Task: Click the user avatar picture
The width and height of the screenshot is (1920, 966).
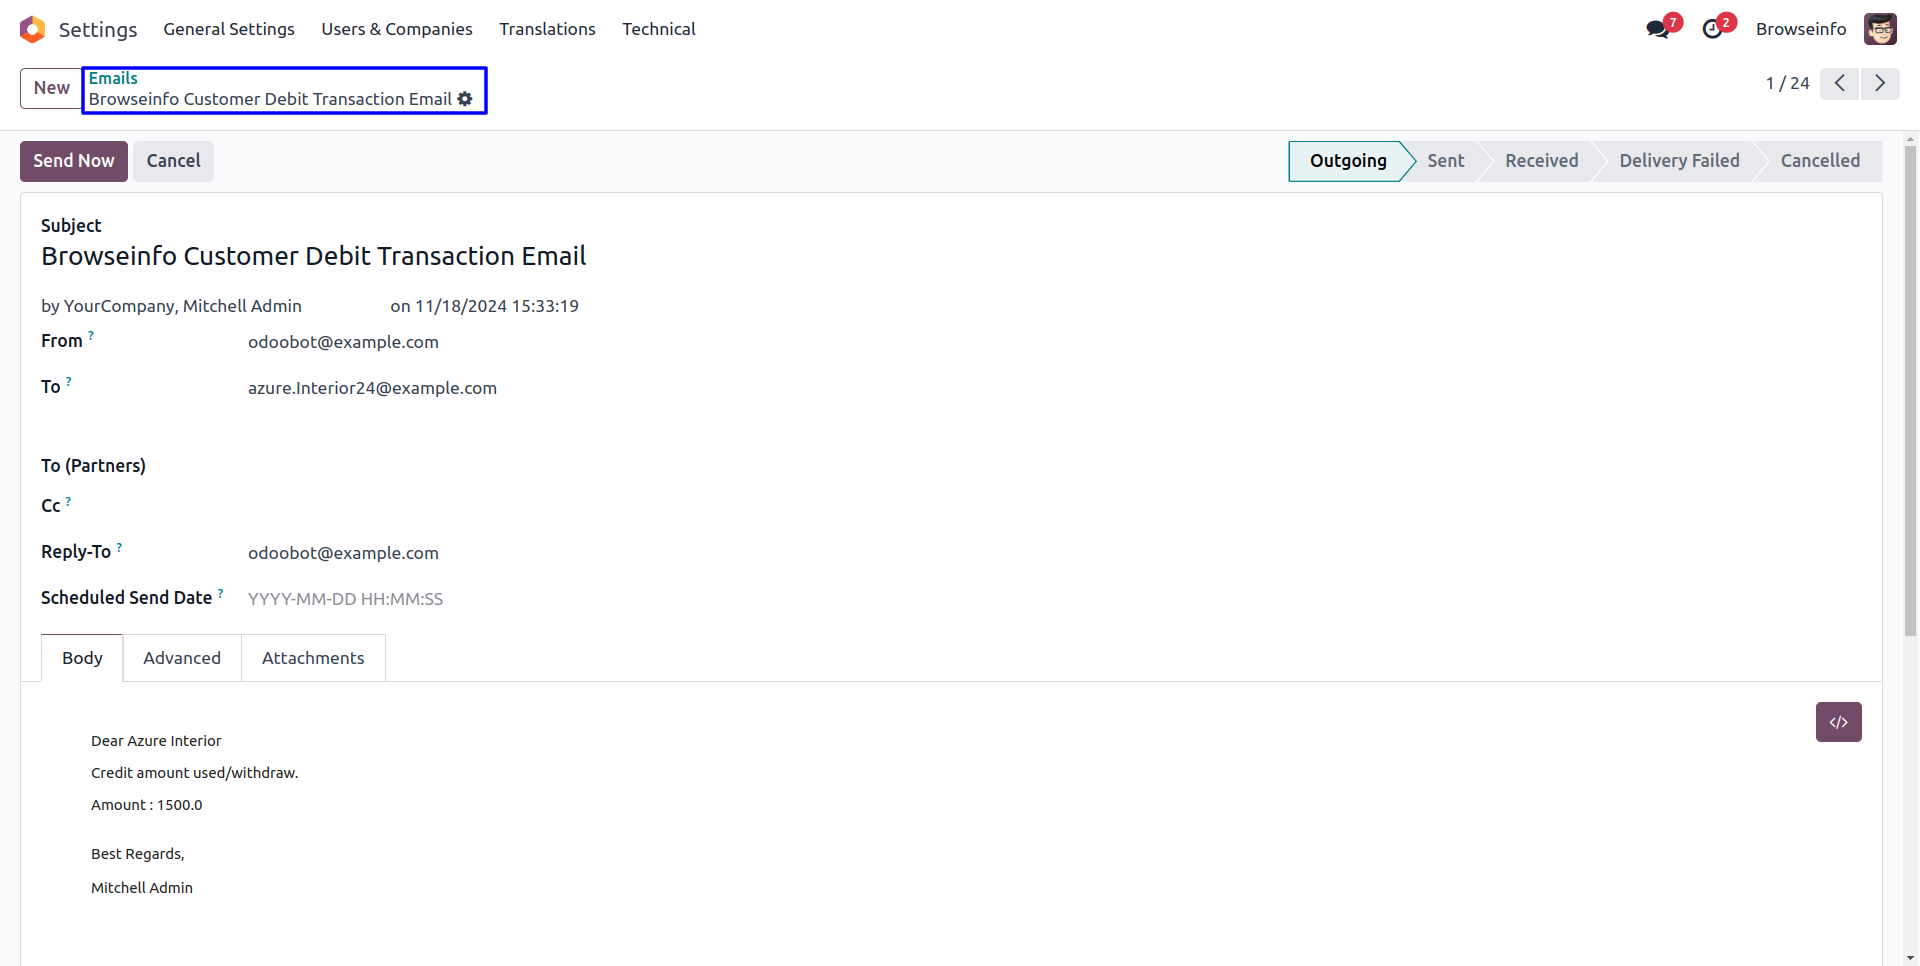Action: pos(1880,29)
